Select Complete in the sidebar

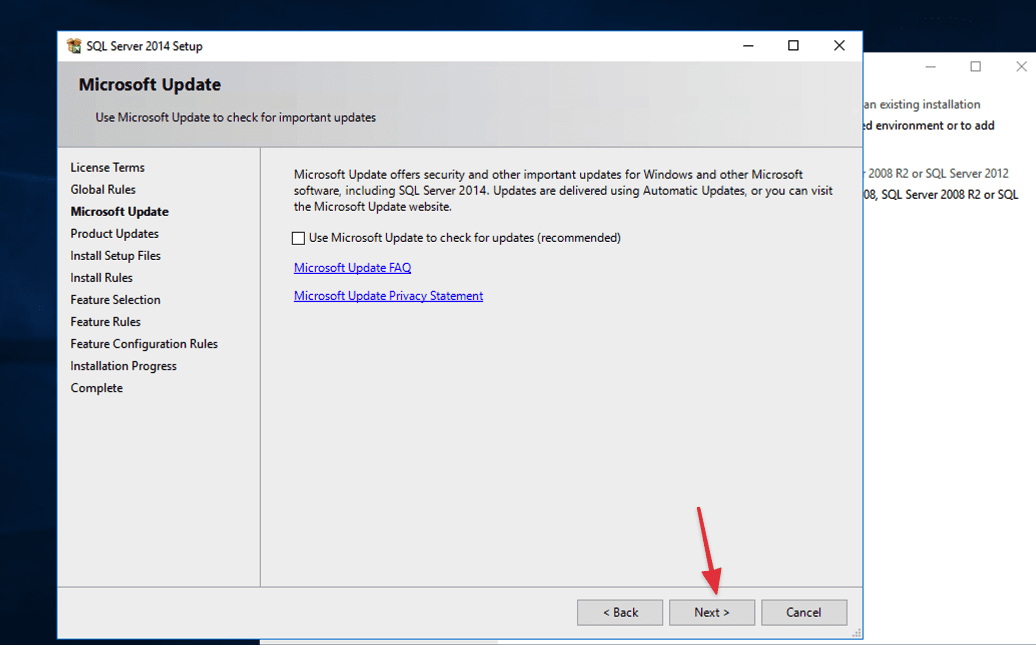96,387
